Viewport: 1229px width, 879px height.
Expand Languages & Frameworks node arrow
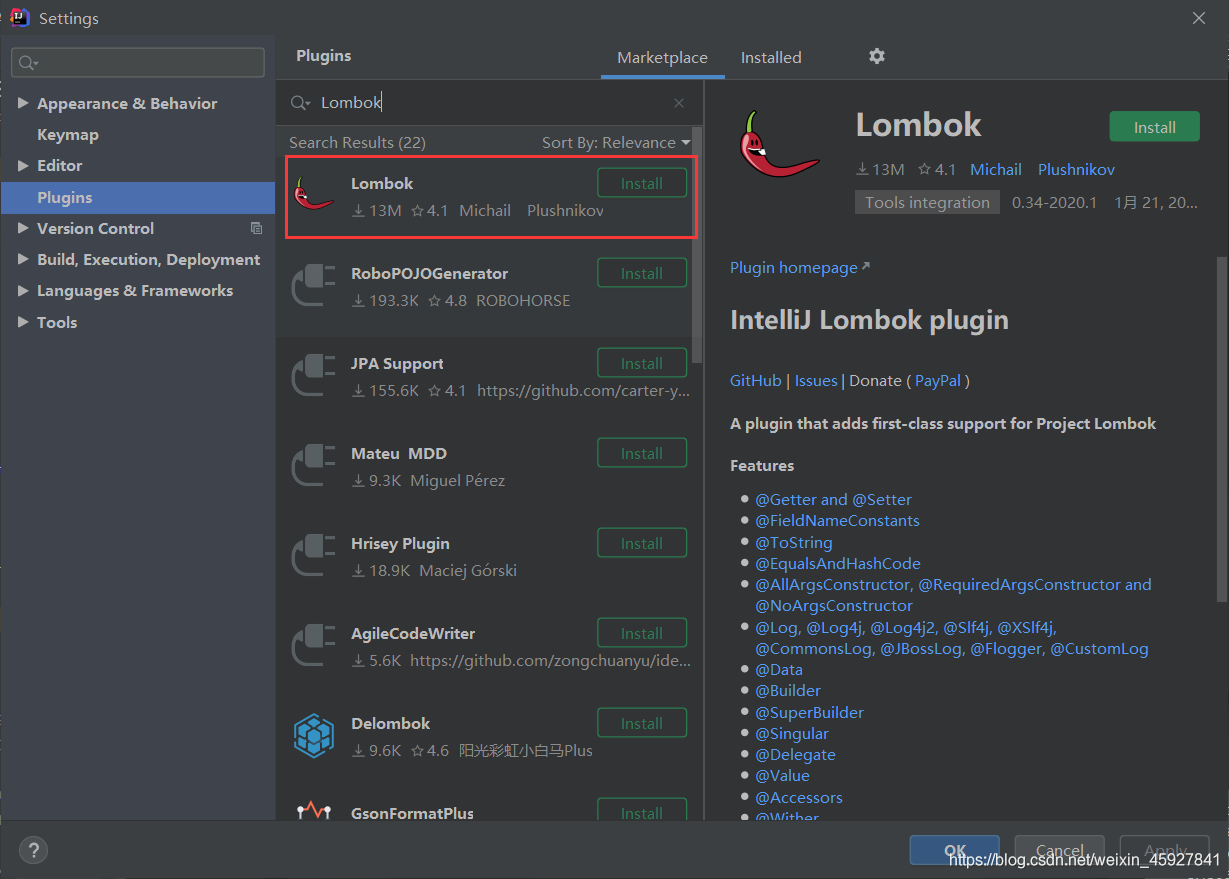pos(23,290)
